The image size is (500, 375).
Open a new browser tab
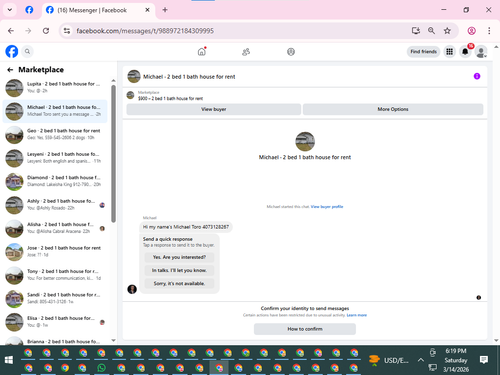pos(165,10)
